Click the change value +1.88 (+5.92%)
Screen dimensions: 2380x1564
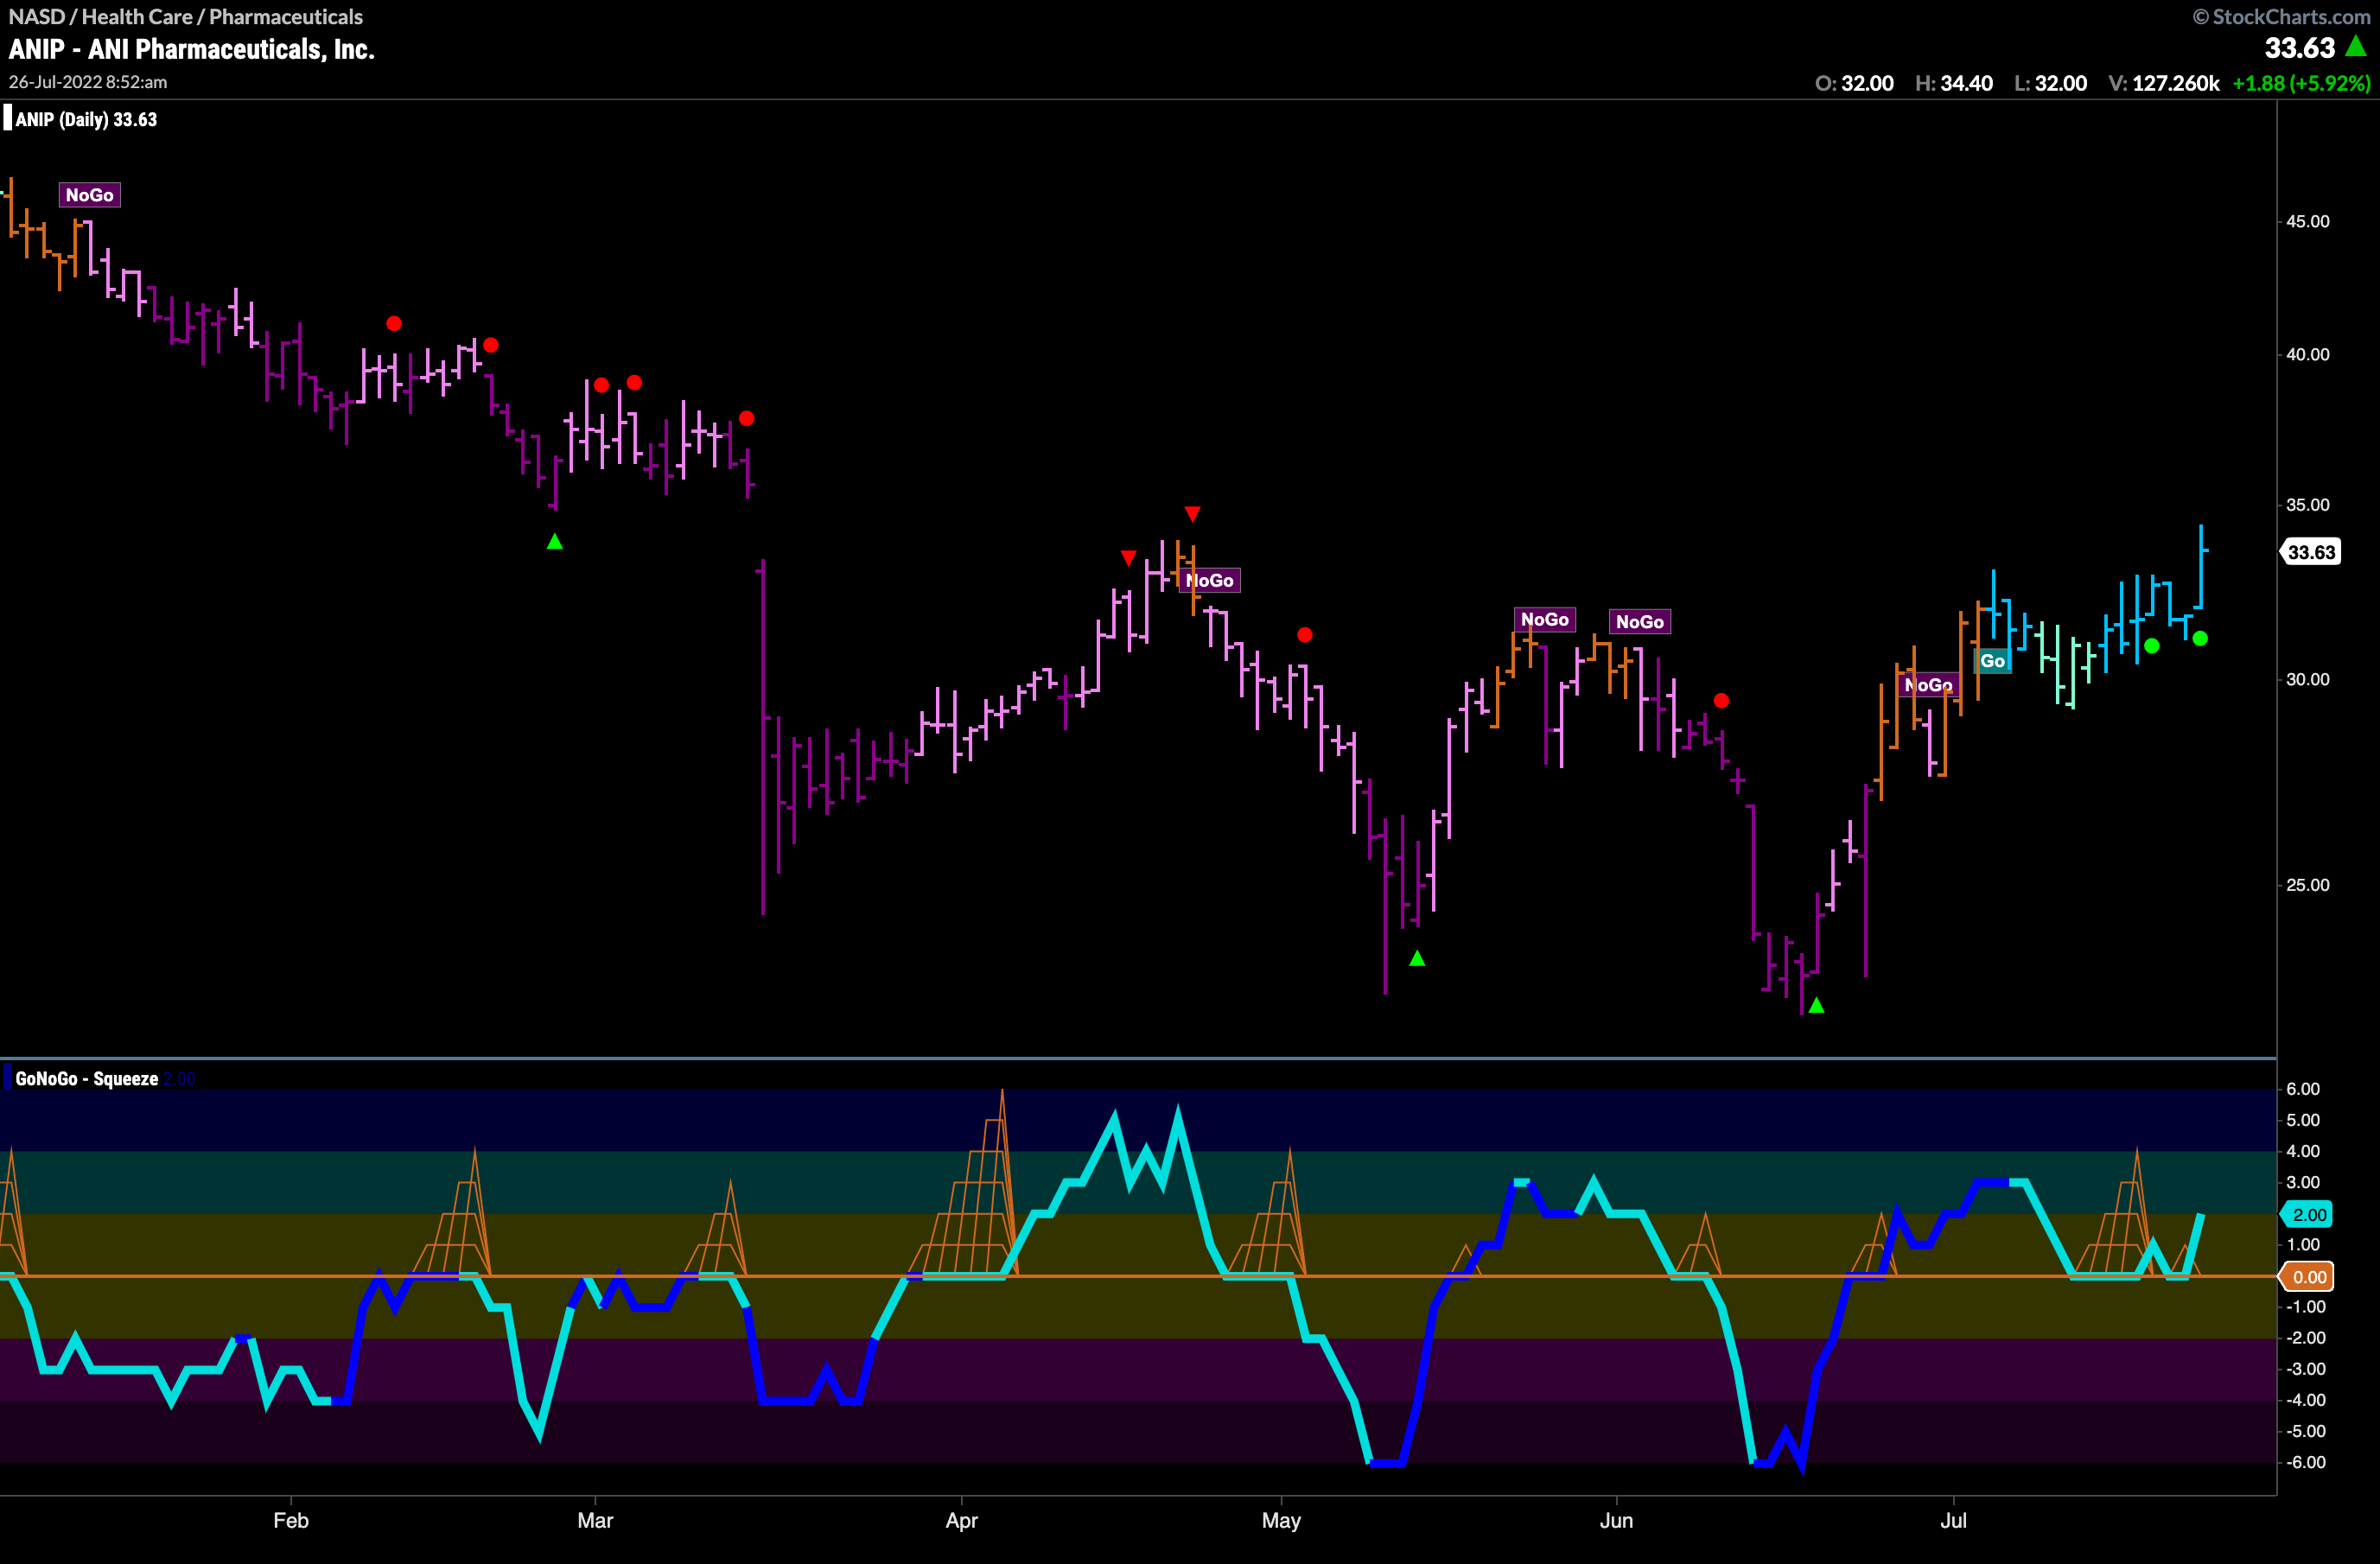[x=2301, y=83]
